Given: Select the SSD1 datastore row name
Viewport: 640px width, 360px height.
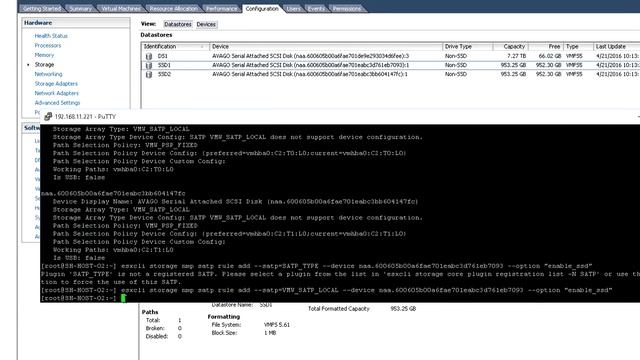Looking at the screenshot, I should [x=164, y=65].
